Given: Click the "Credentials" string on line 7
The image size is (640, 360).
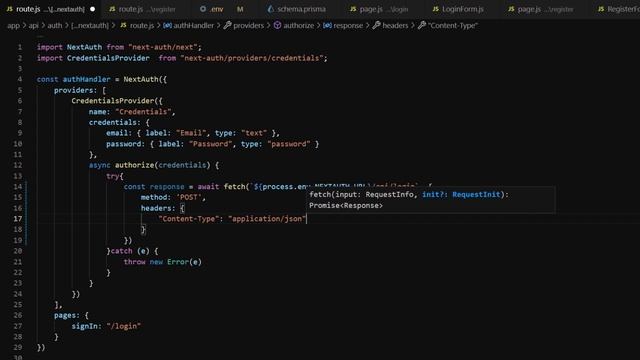Looking at the screenshot, I should pyautogui.click(x=143, y=111).
